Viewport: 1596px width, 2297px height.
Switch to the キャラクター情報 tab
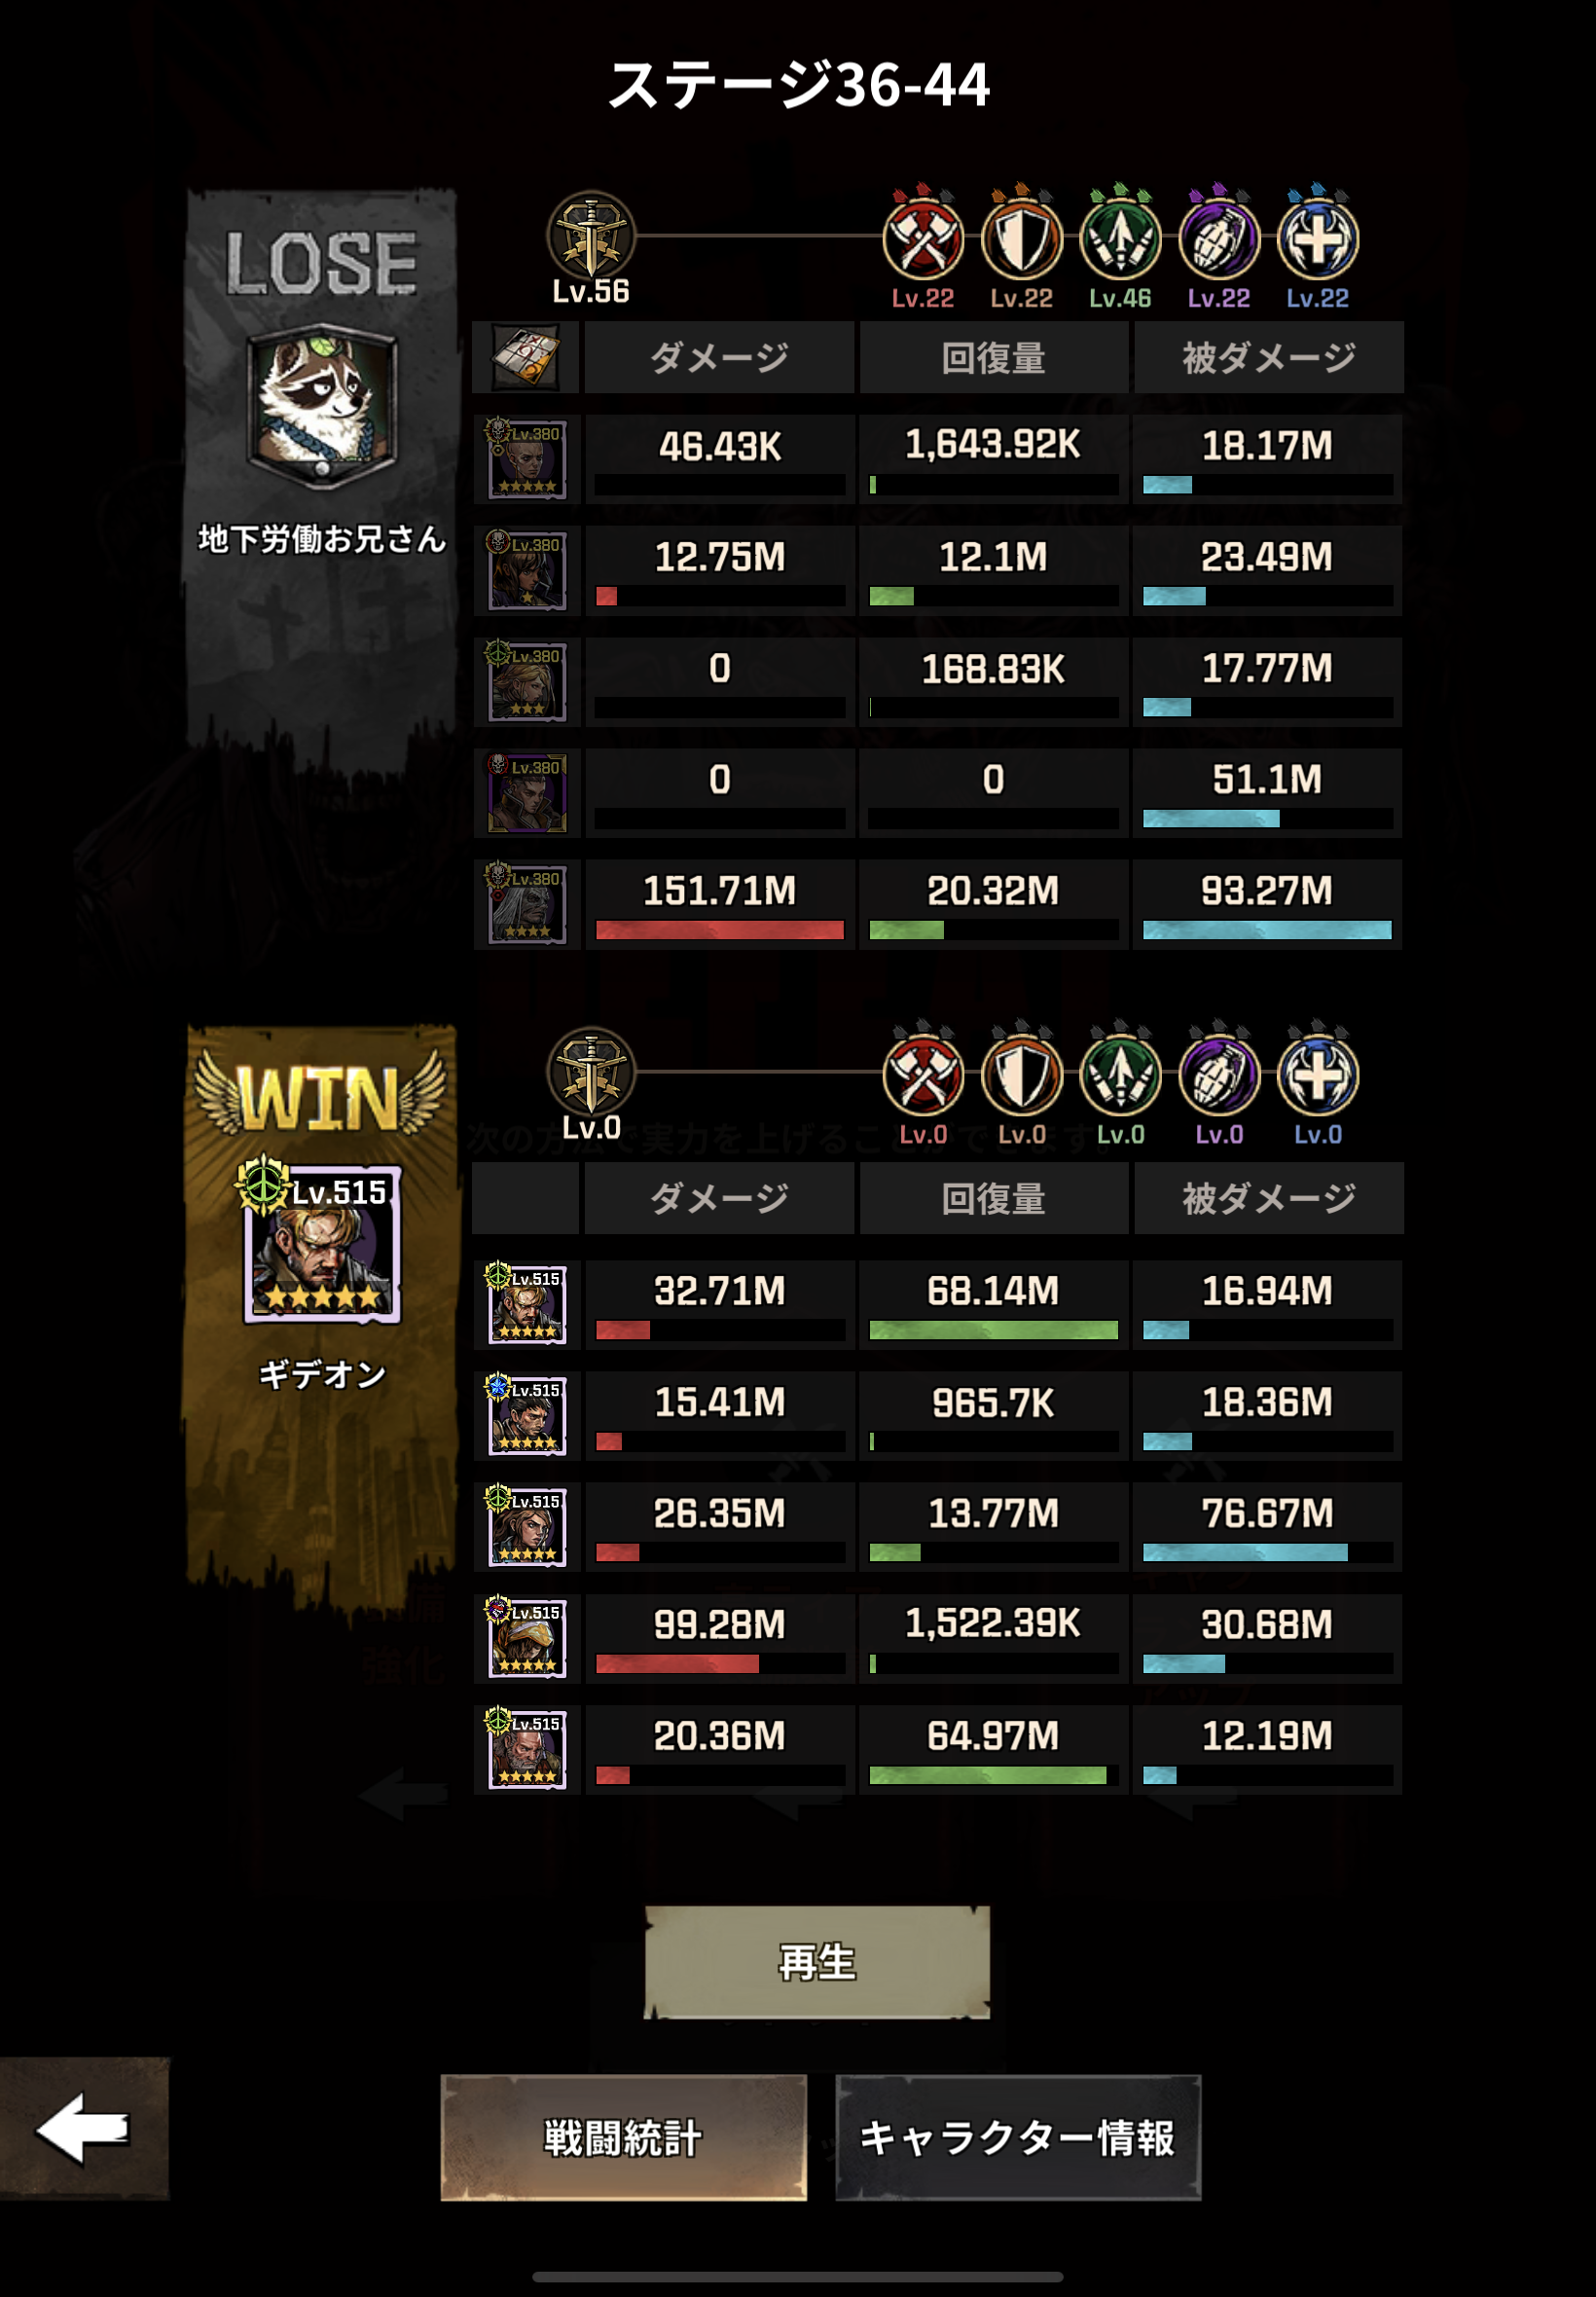[x=1018, y=2137]
